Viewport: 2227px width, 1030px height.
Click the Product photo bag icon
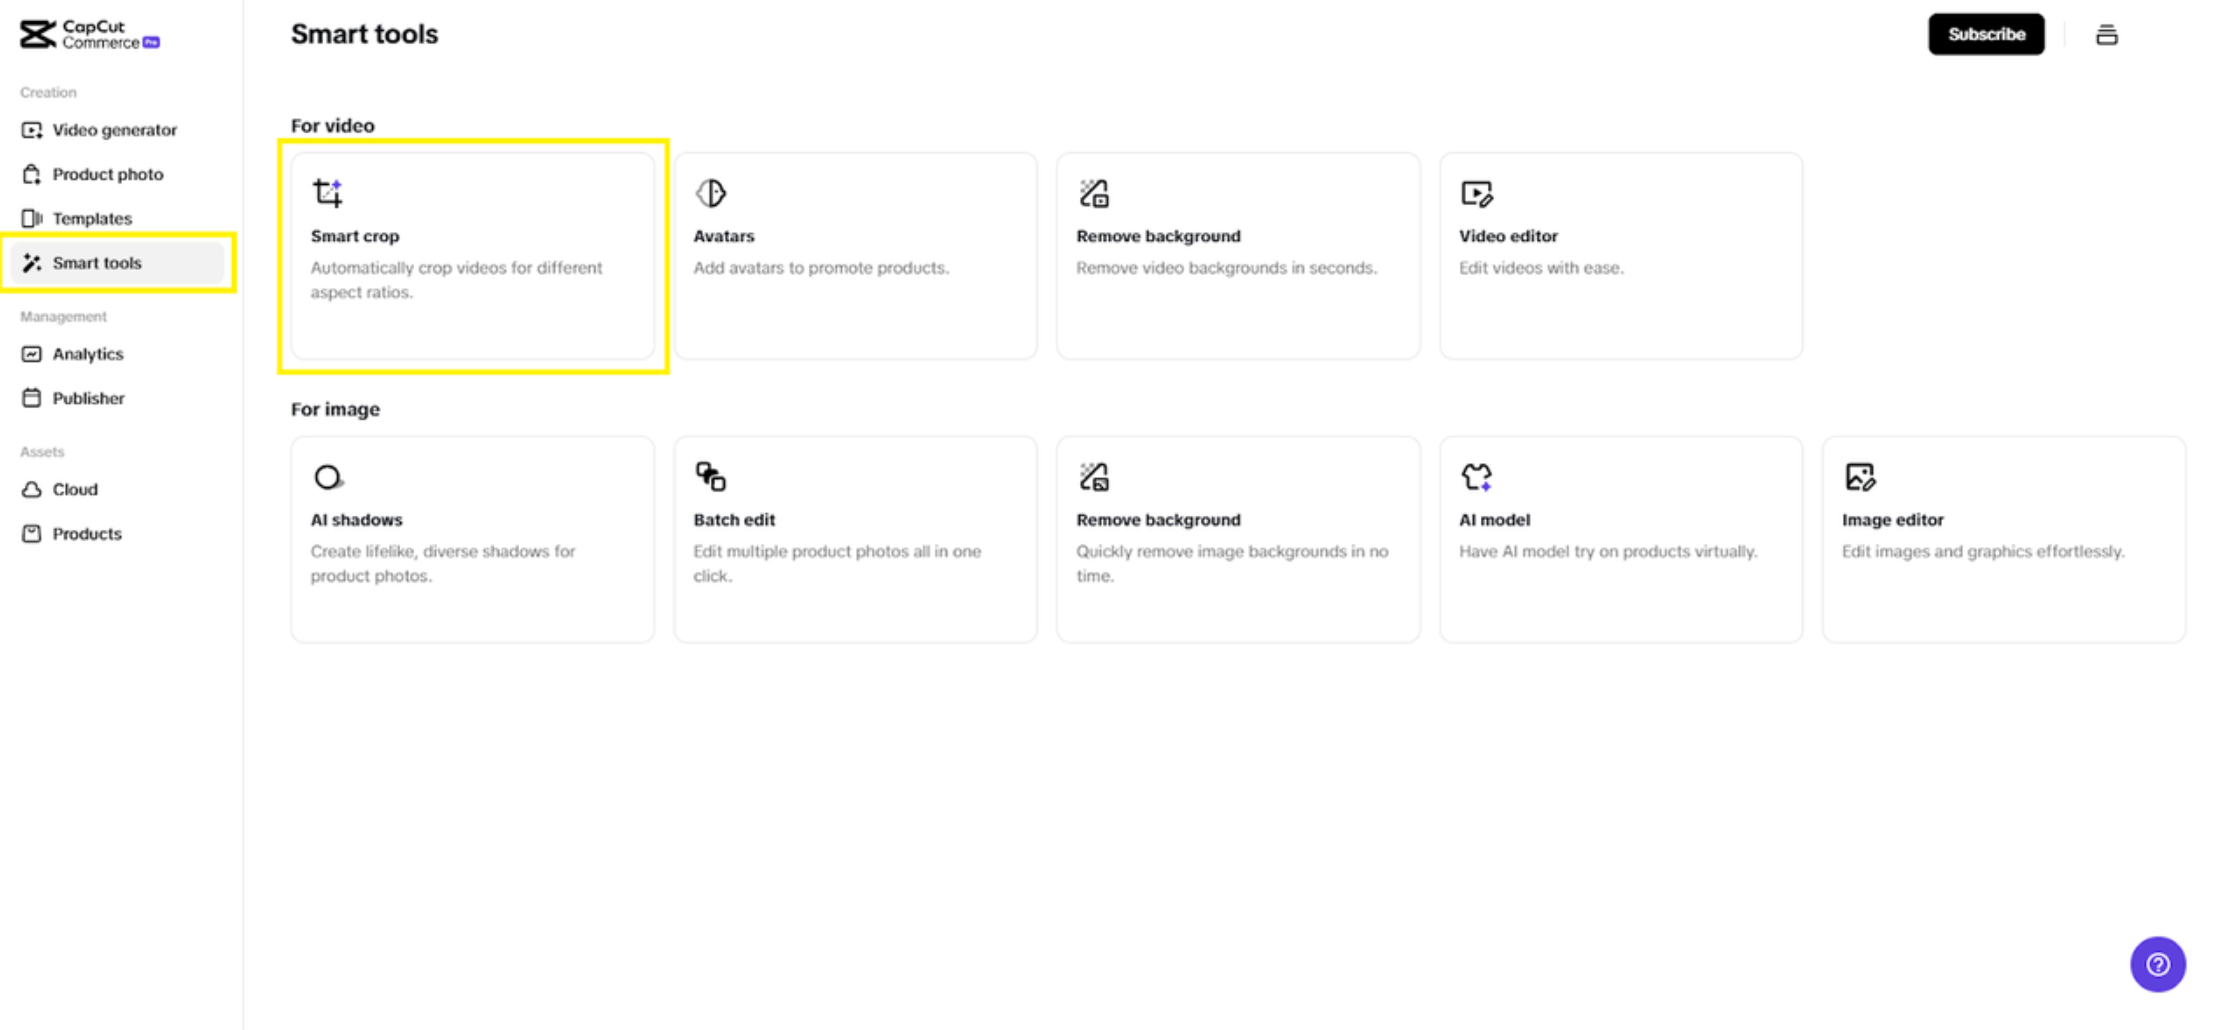[32, 174]
